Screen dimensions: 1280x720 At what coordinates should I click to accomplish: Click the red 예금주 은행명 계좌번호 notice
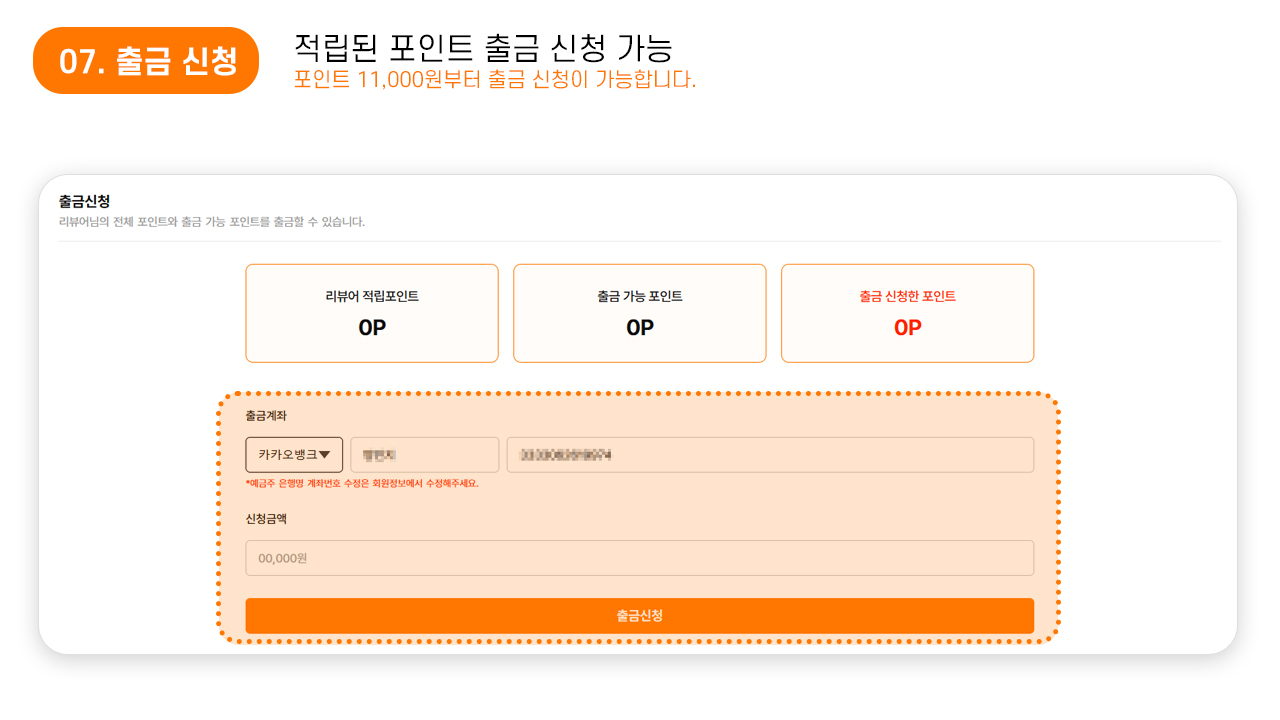tap(362, 483)
